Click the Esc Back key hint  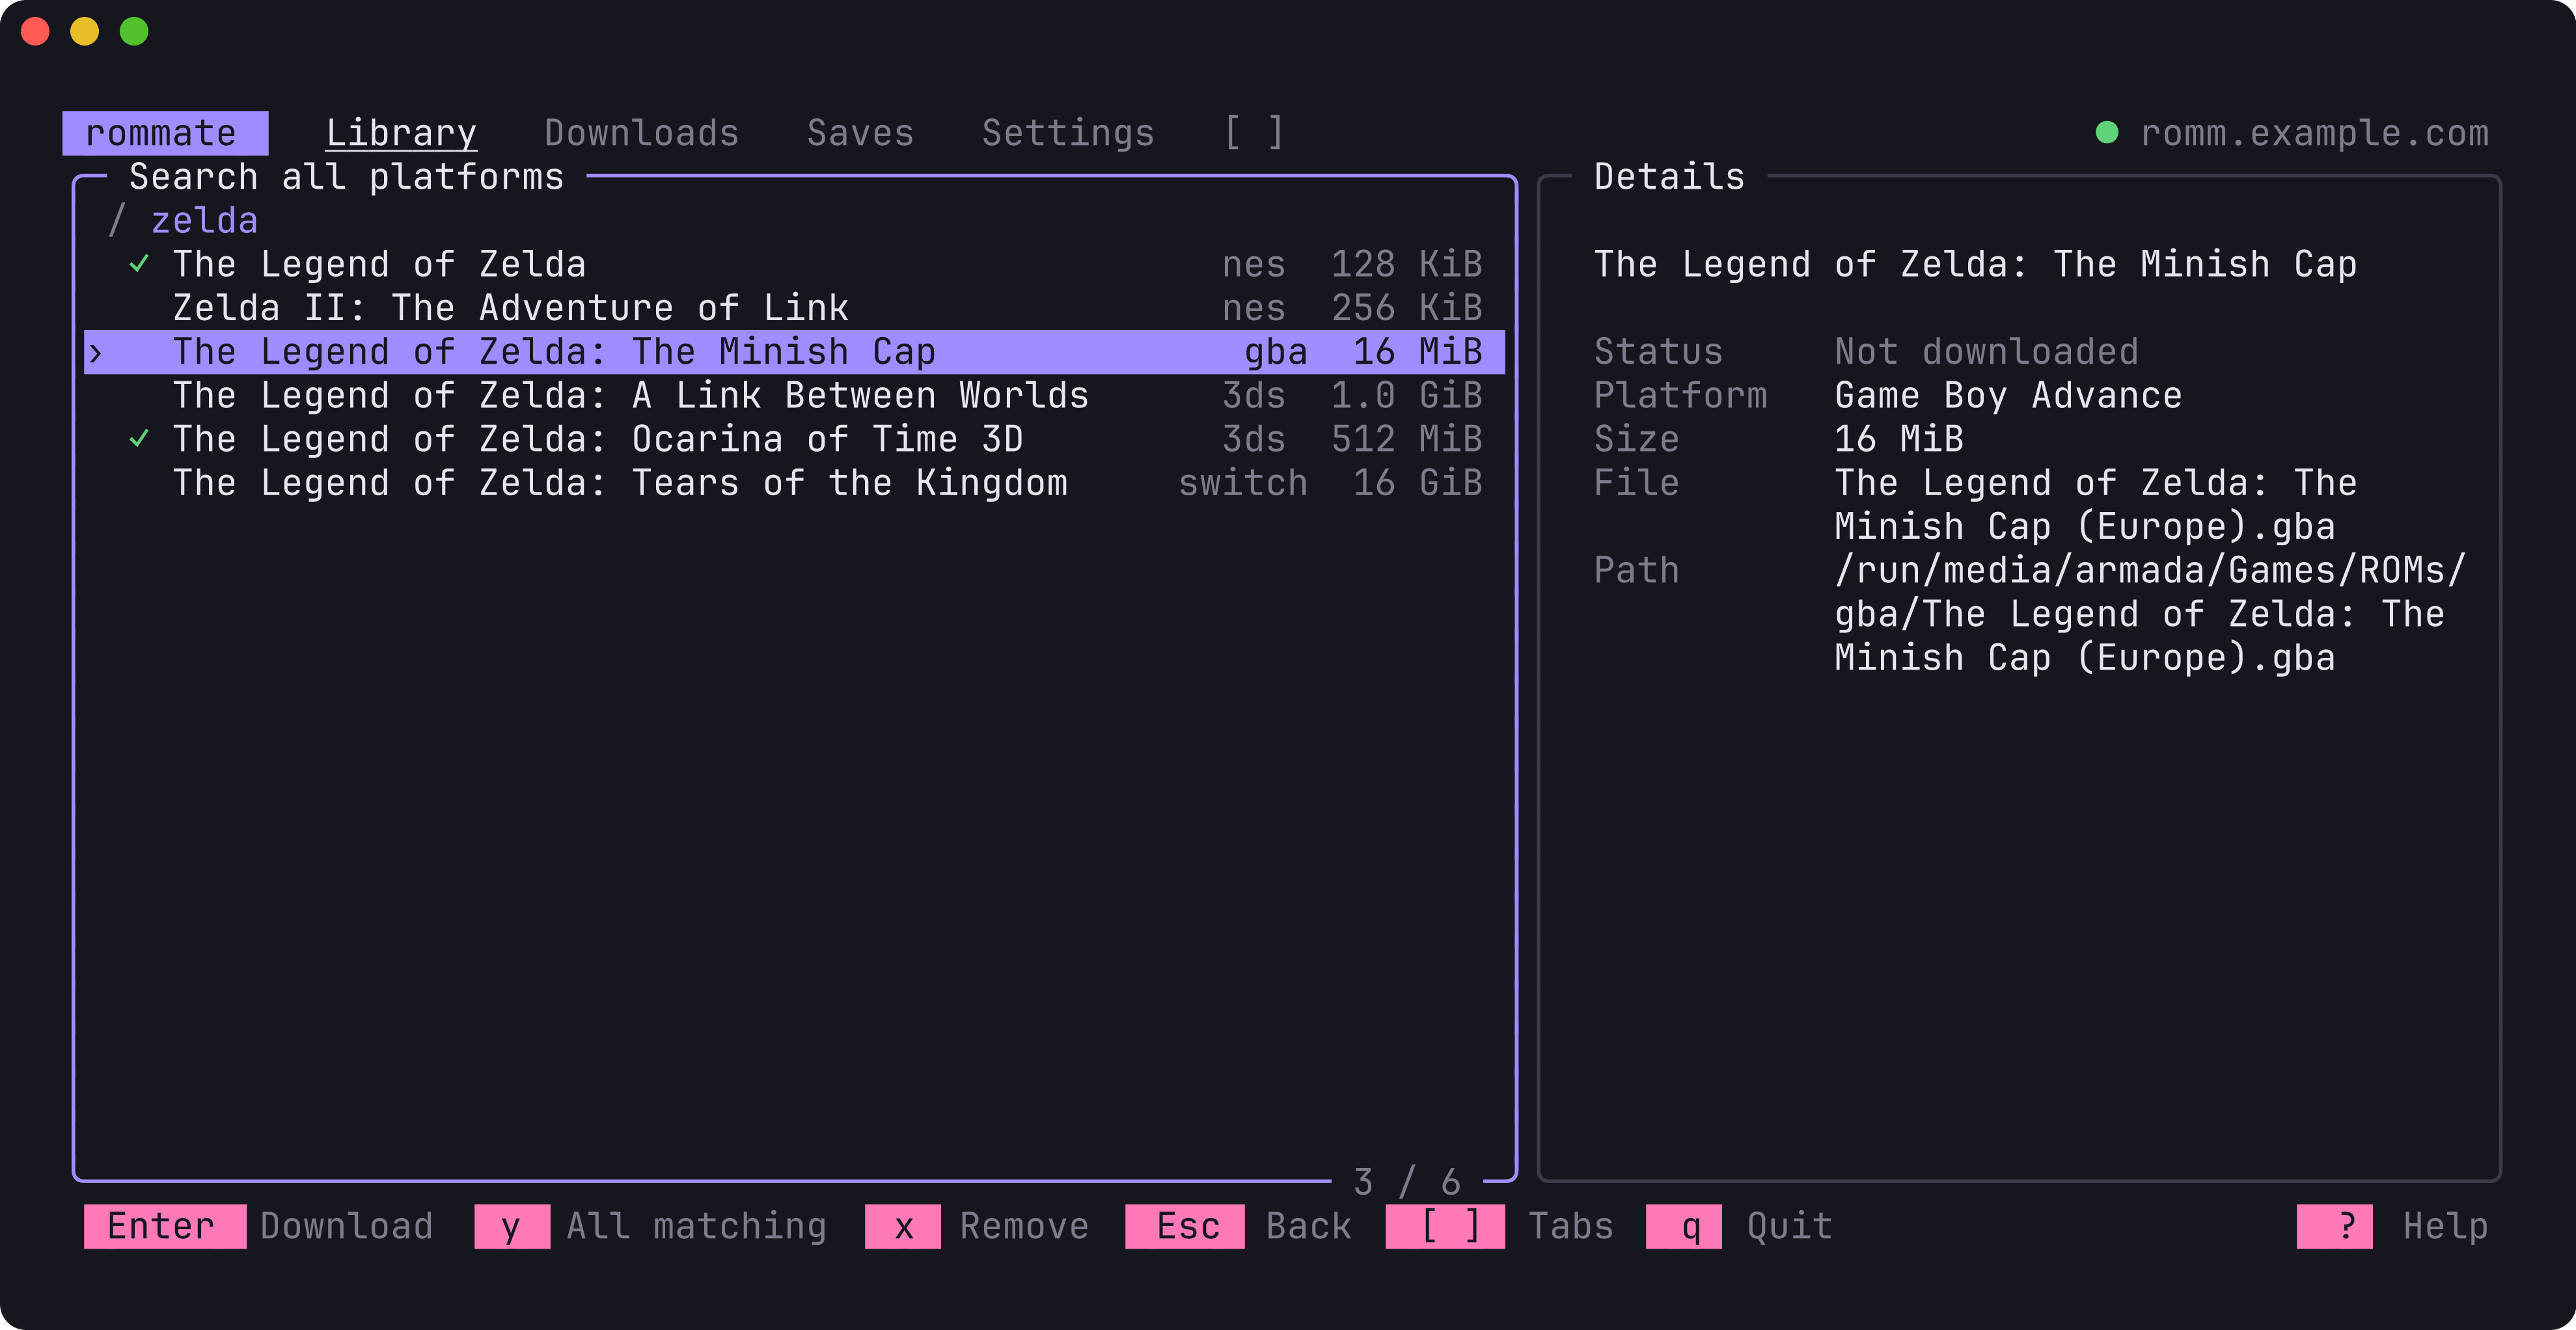tap(1238, 1226)
